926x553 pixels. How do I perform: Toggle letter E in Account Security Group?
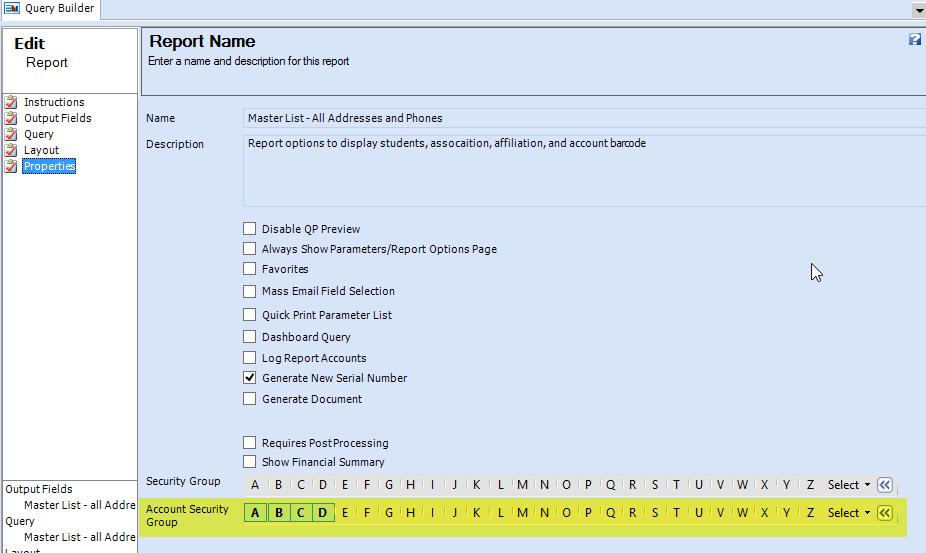pos(345,513)
